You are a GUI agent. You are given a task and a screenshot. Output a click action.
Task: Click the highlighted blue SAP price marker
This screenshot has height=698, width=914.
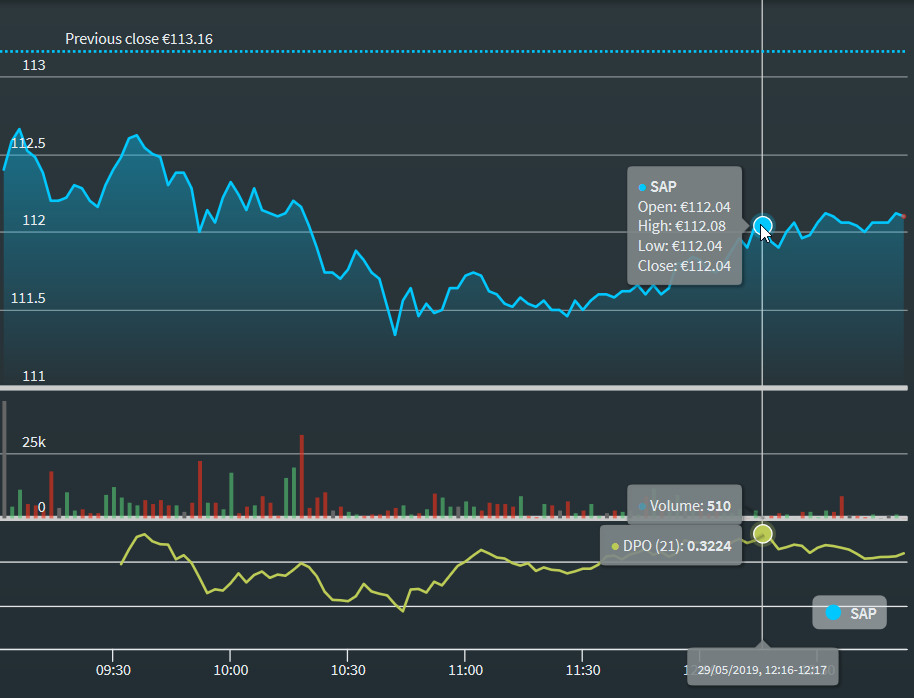coord(763,225)
